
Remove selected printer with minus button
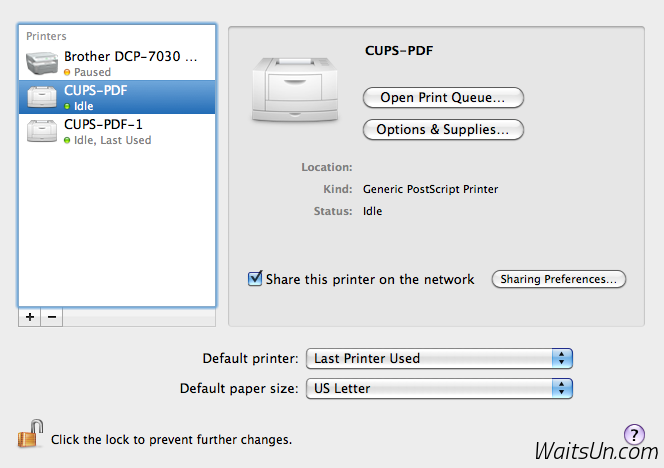point(52,316)
